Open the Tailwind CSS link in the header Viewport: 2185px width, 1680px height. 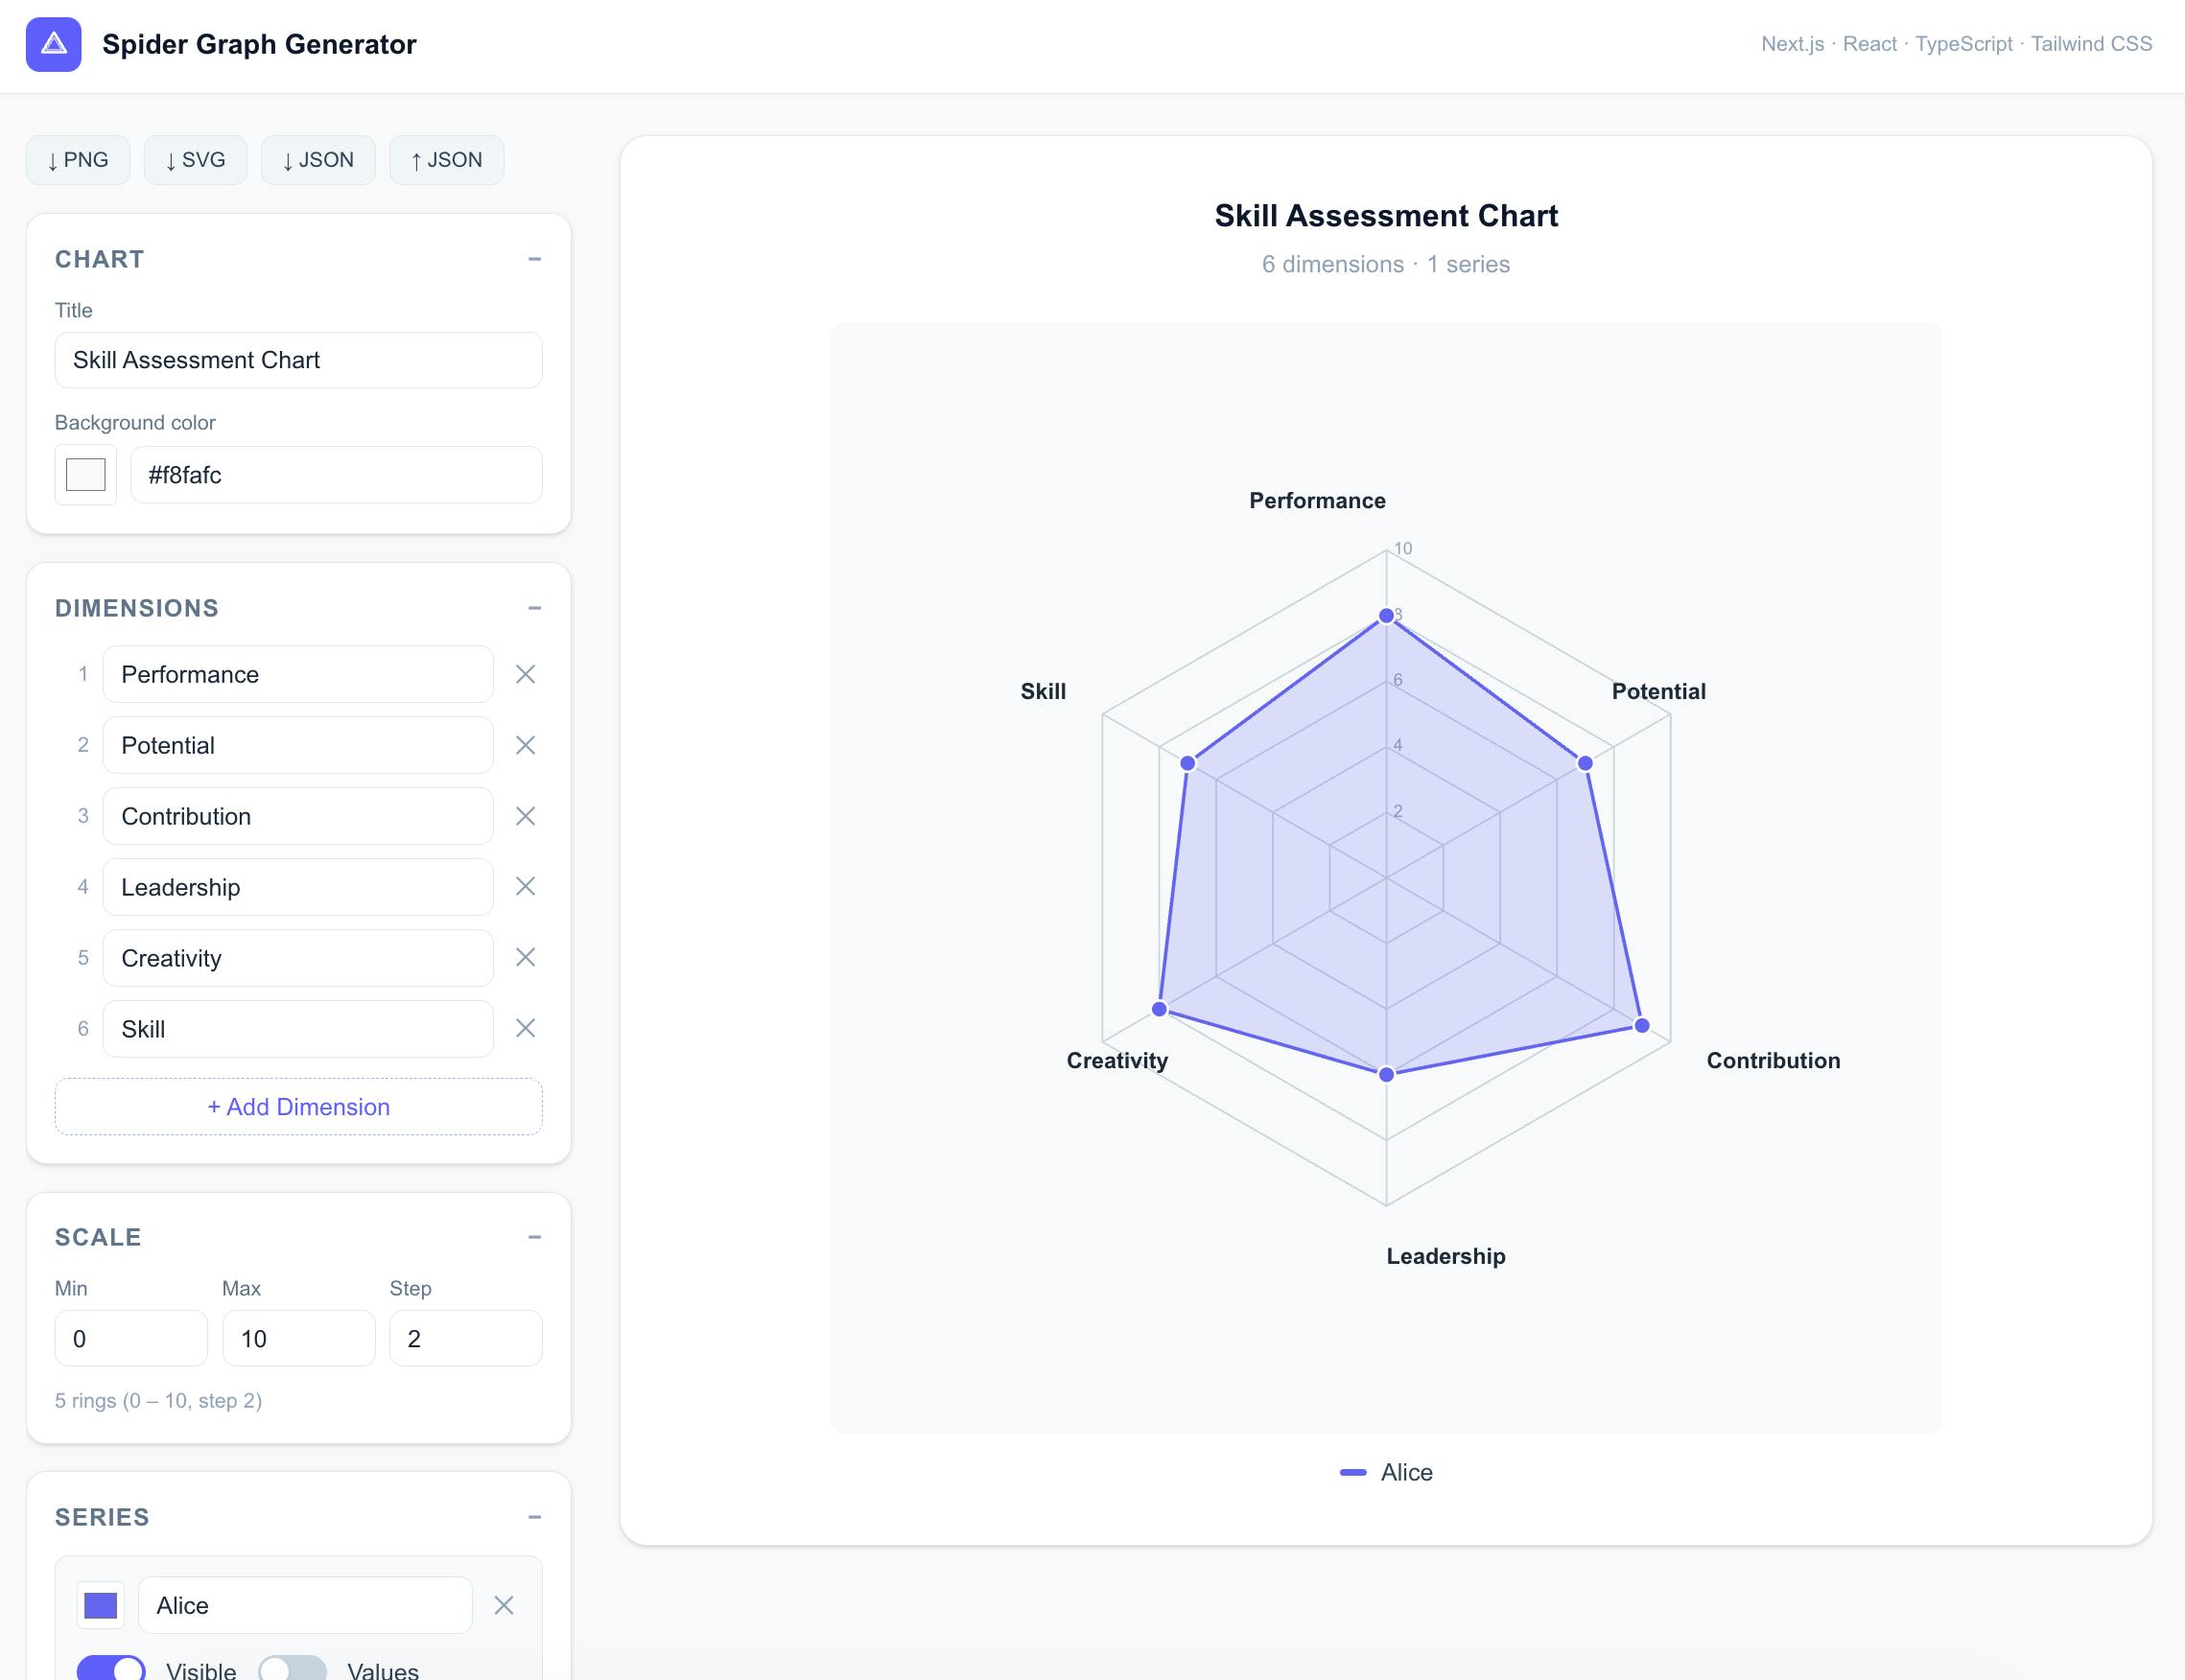coord(2091,43)
